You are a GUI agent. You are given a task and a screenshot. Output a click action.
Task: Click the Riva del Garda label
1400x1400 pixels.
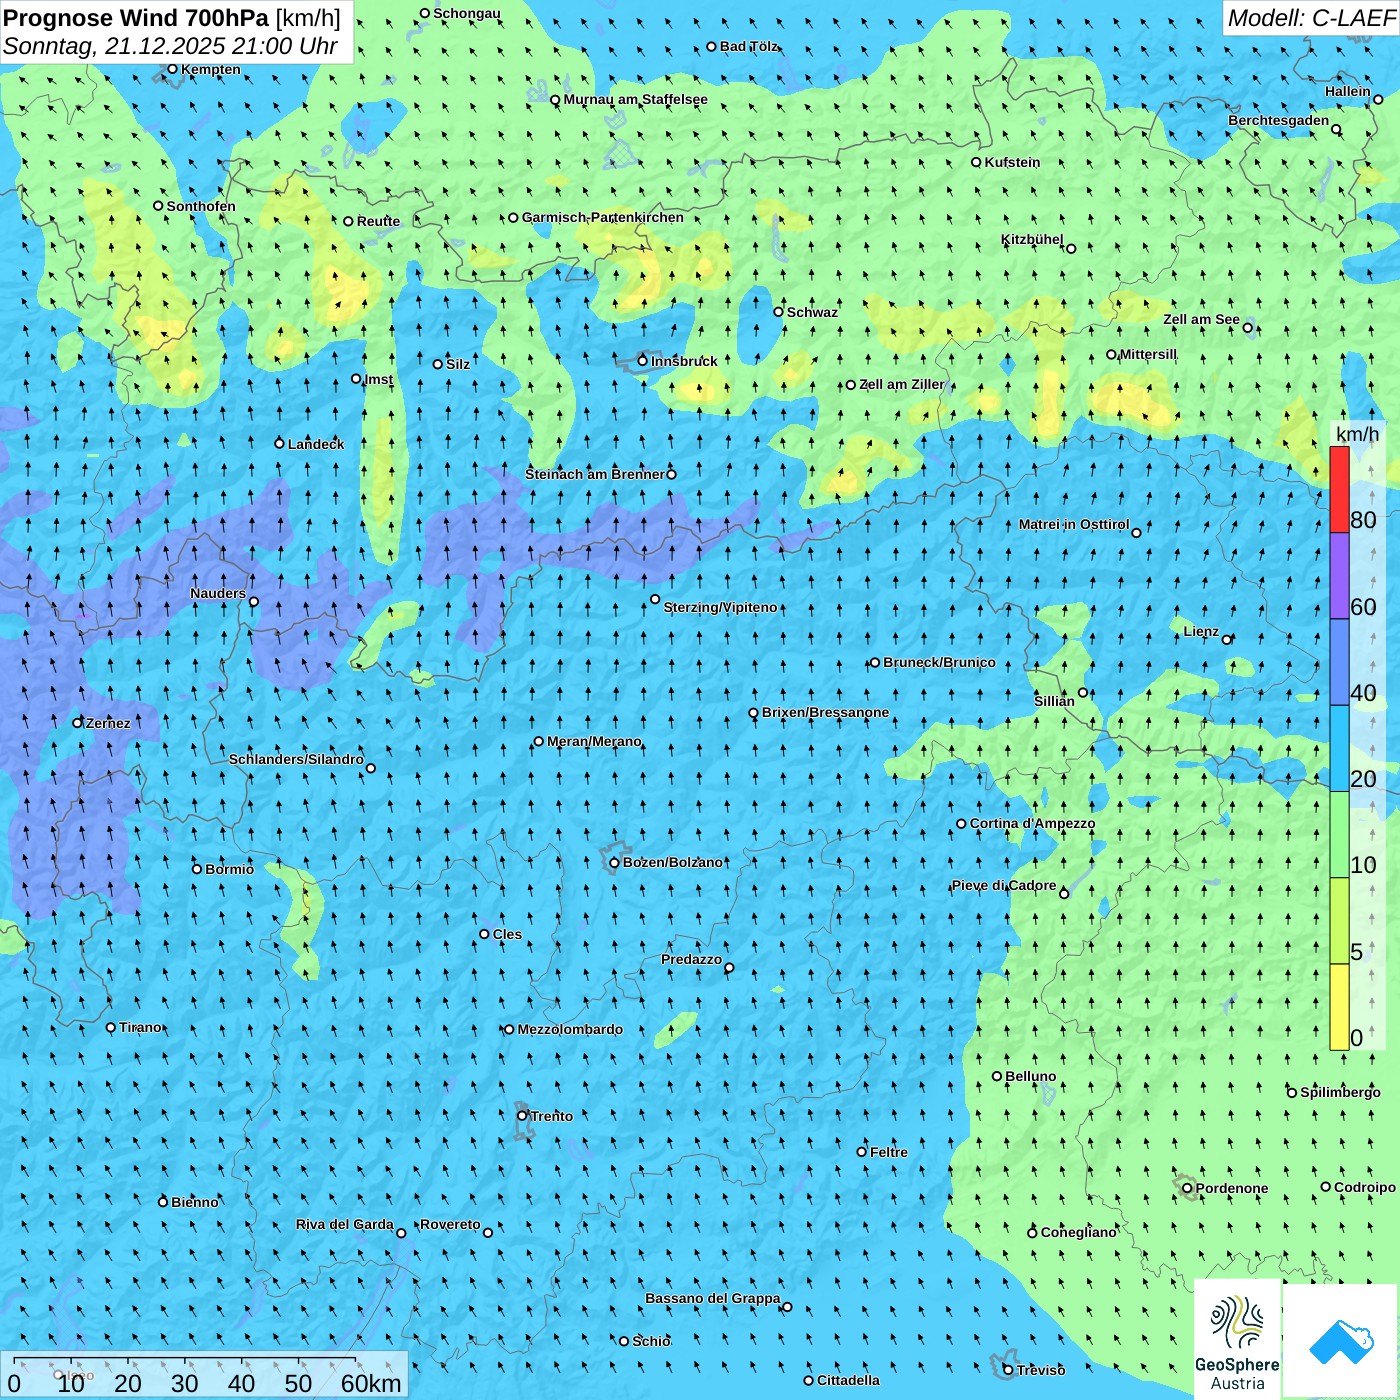345,1224
